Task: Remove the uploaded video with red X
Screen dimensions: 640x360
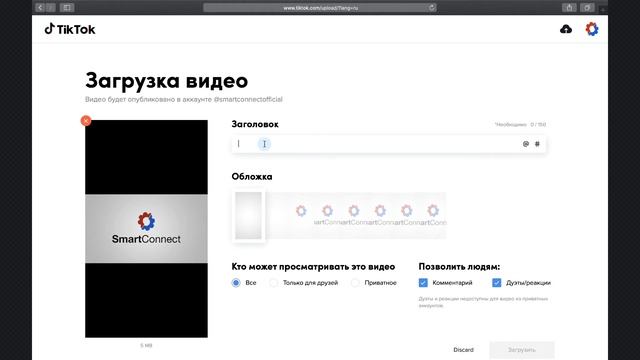Action: click(86, 121)
